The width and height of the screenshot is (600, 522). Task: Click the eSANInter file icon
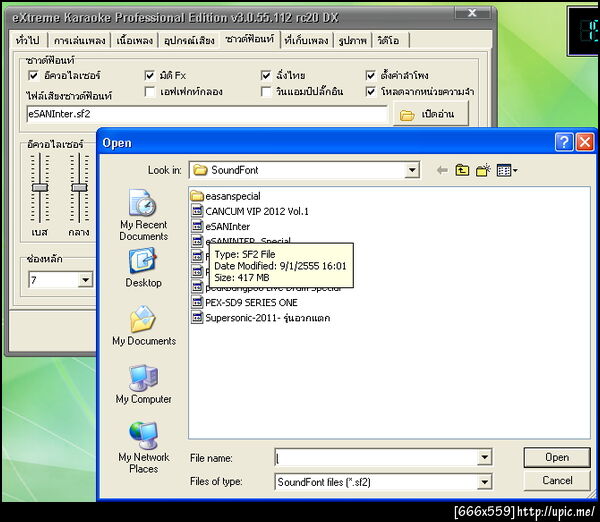point(197,226)
